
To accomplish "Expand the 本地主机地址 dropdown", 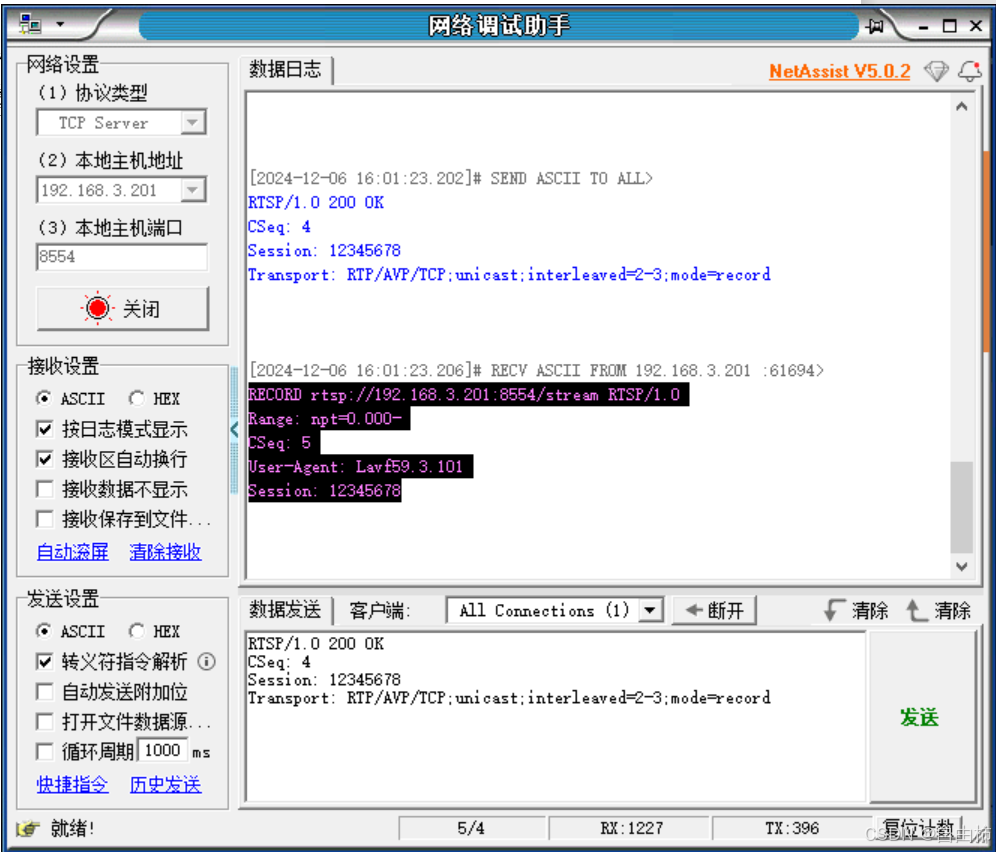I will [192, 189].
